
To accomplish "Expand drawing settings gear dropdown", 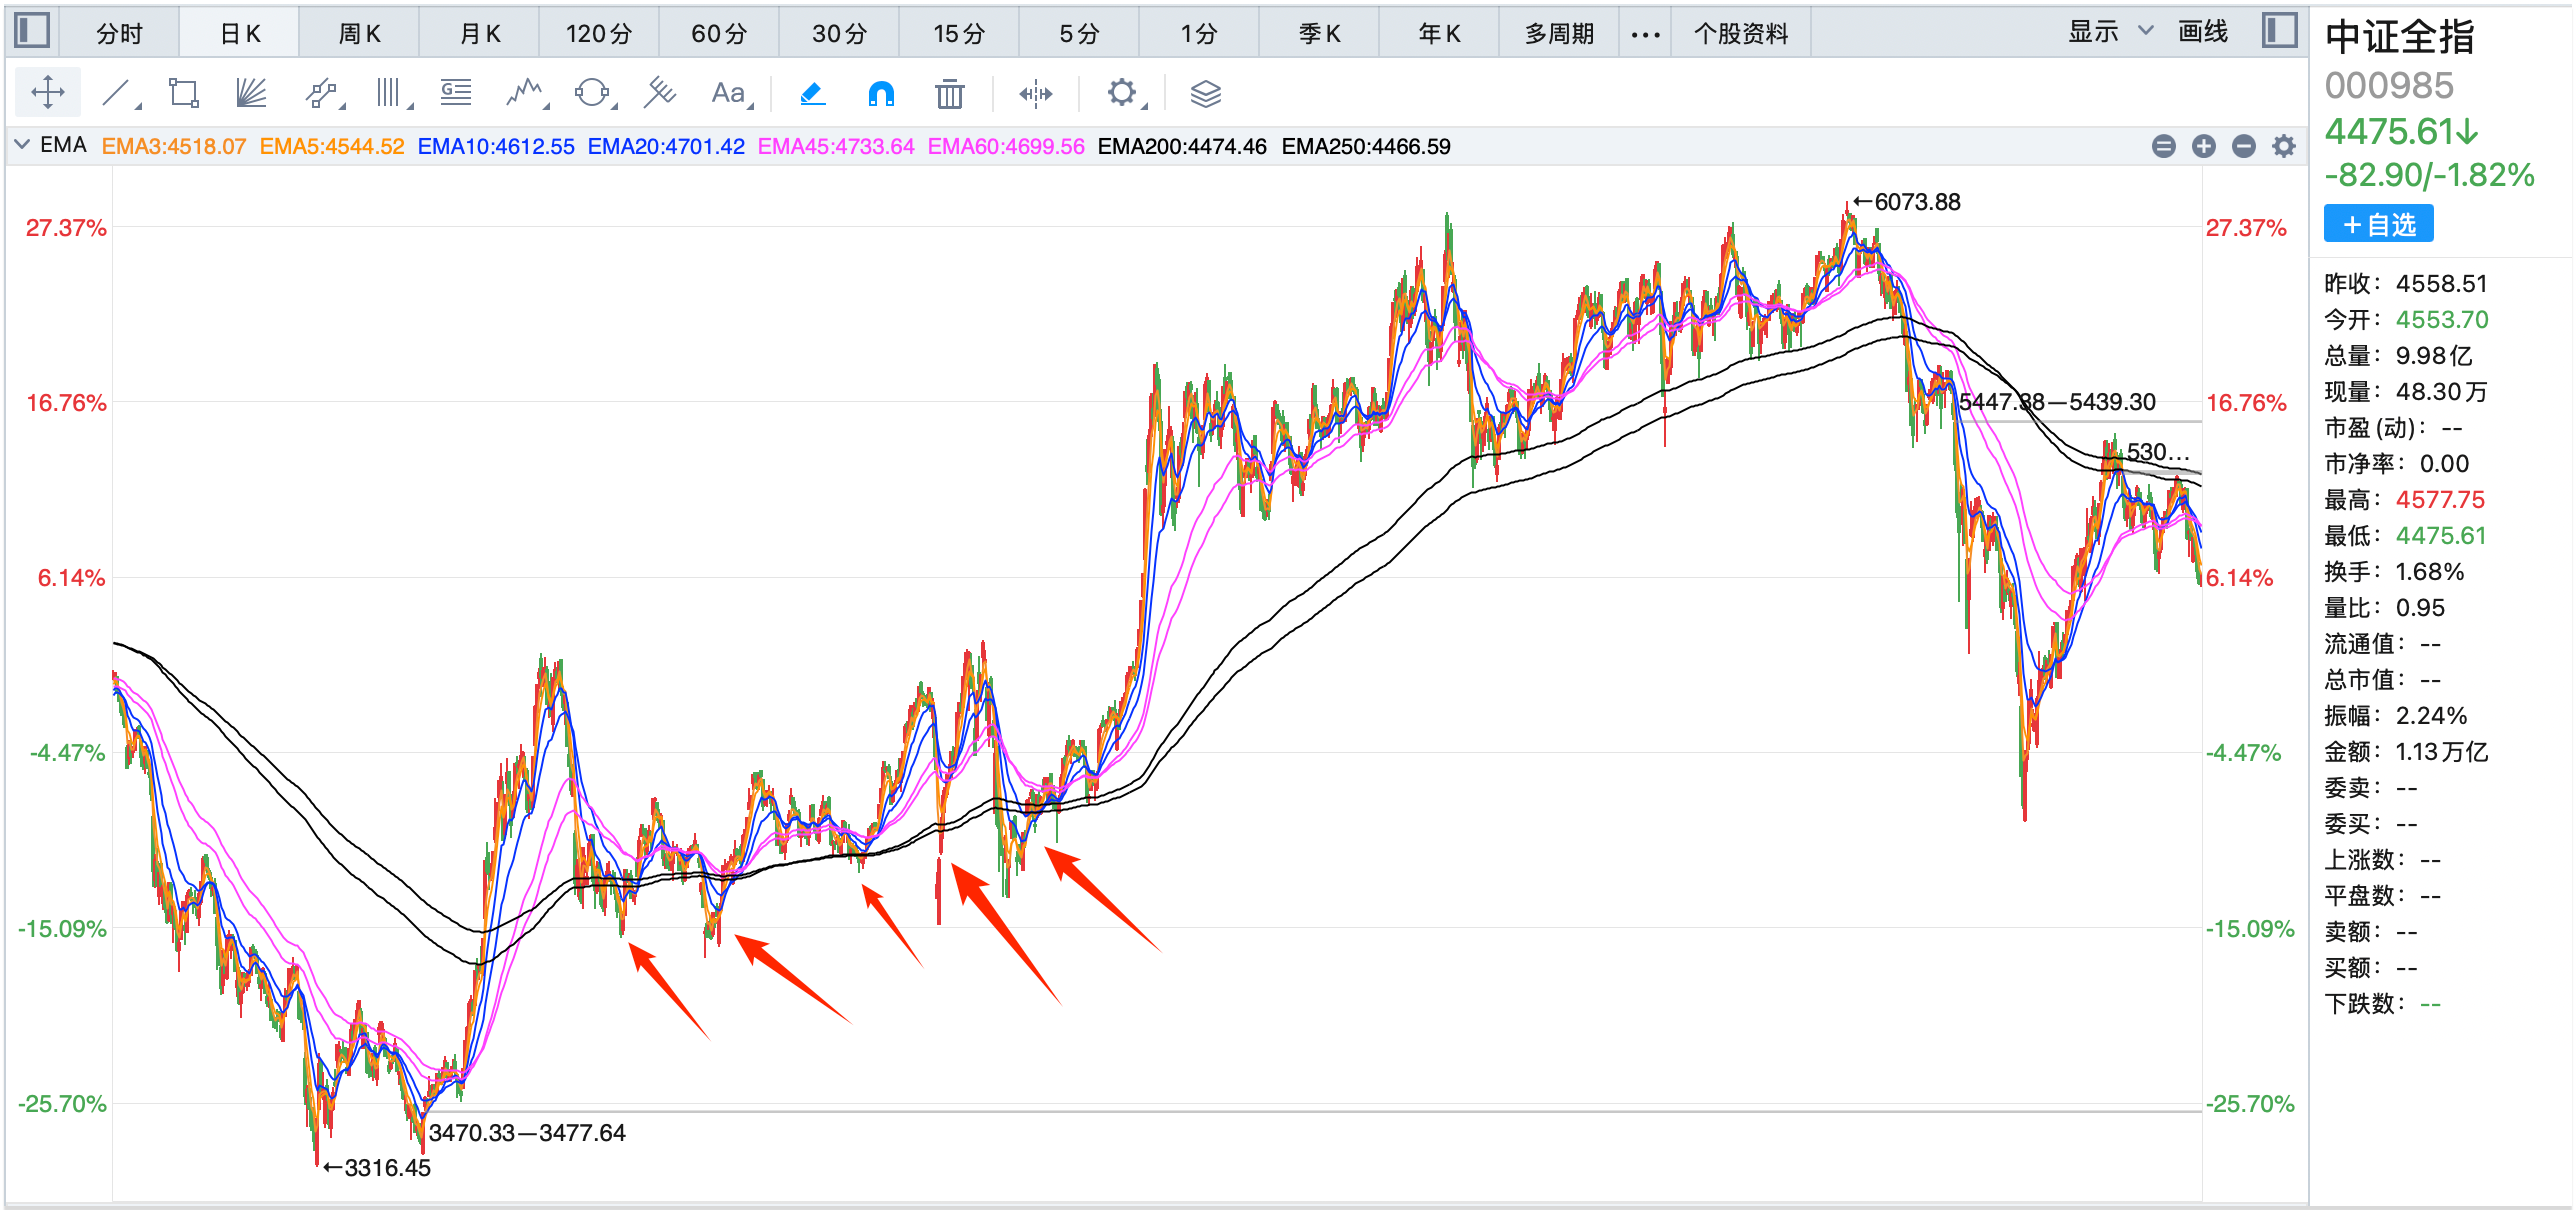I will (1124, 94).
